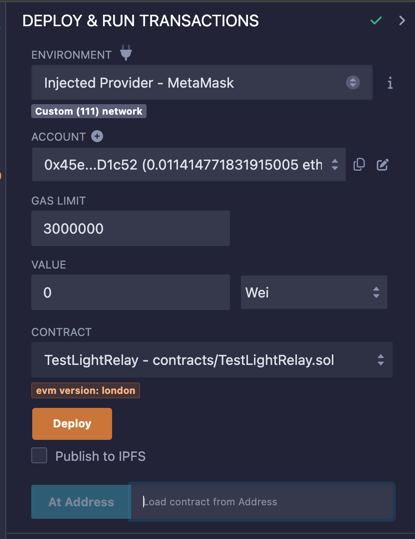Click the Gas Limit input field

tap(131, 228)
